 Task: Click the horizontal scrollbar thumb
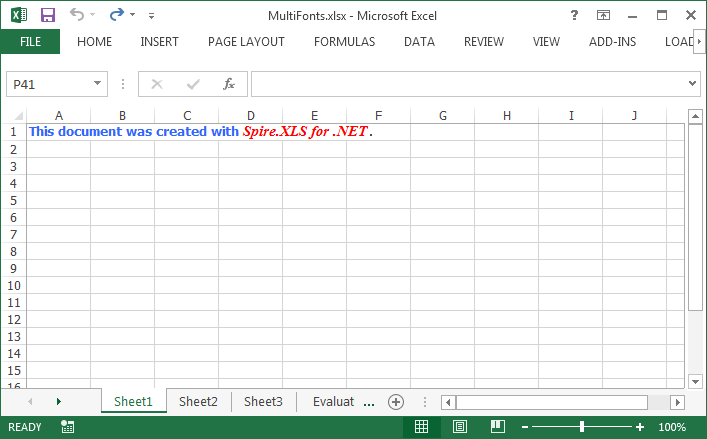click(x=552, y=402)
